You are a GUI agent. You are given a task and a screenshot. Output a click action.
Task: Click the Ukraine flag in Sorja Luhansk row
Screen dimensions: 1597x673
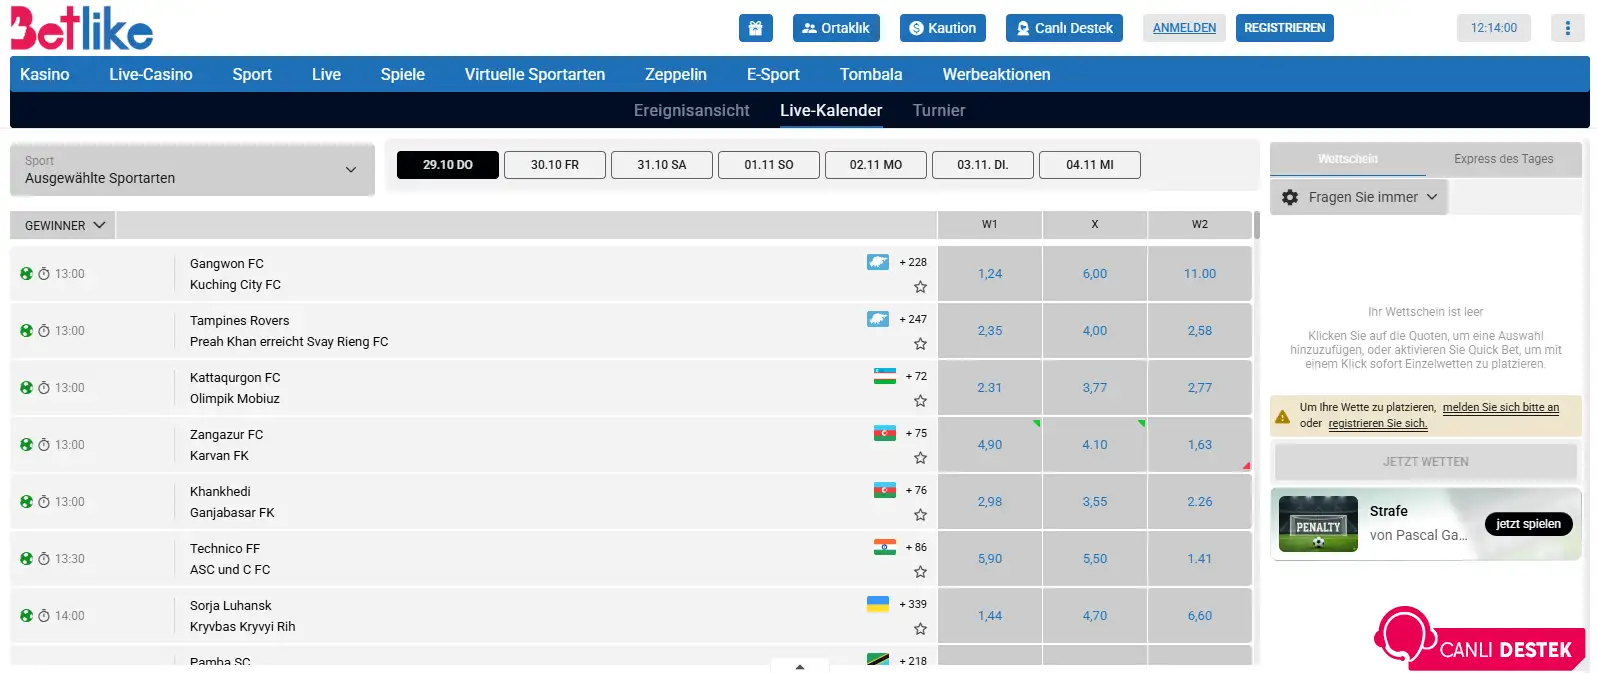(878, 604)
